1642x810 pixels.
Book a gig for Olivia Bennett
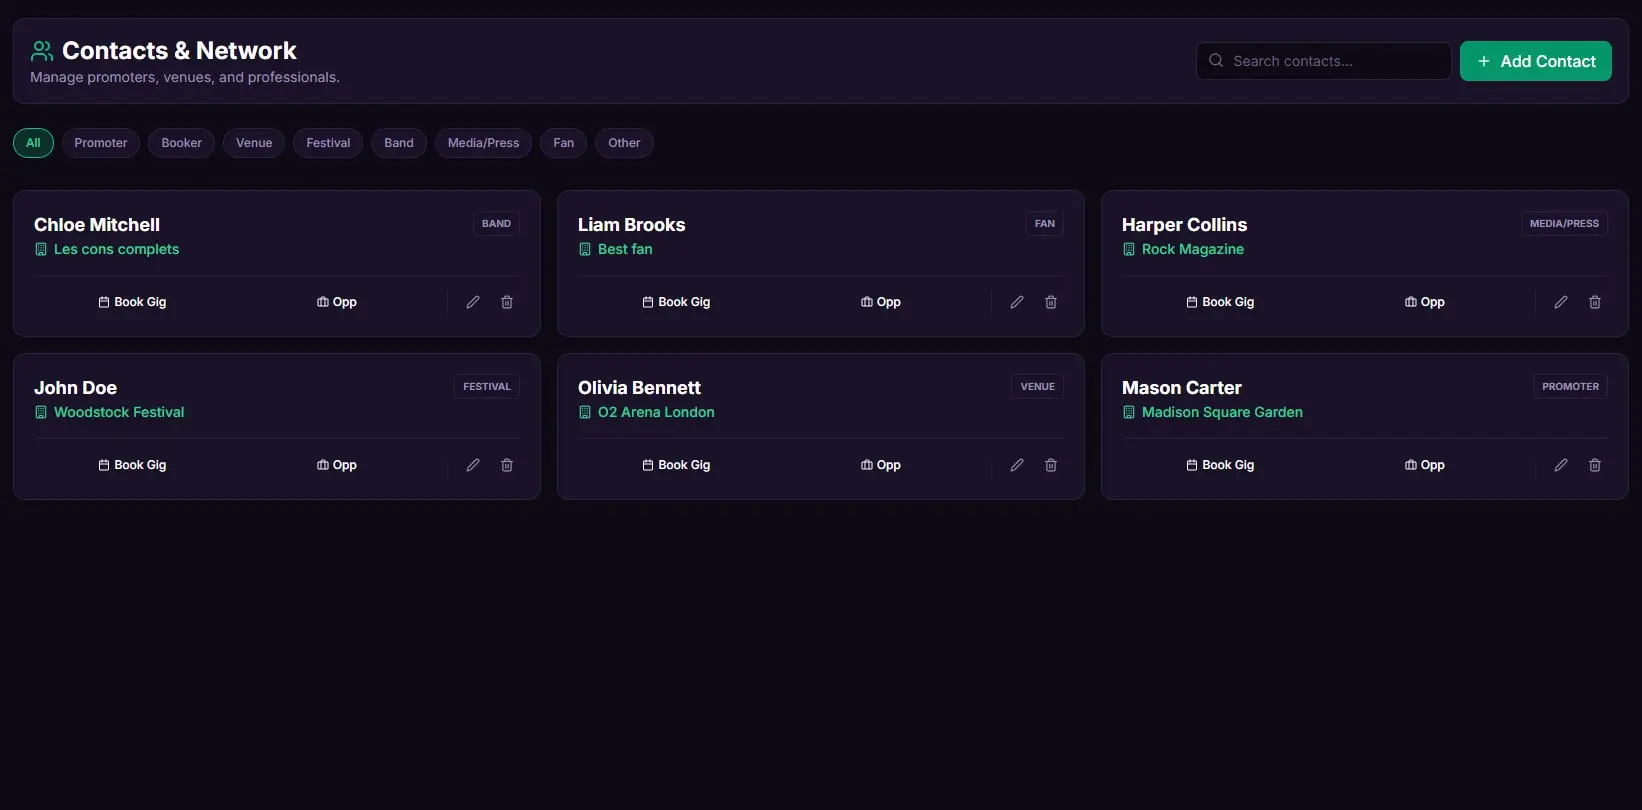coord(676,465)
